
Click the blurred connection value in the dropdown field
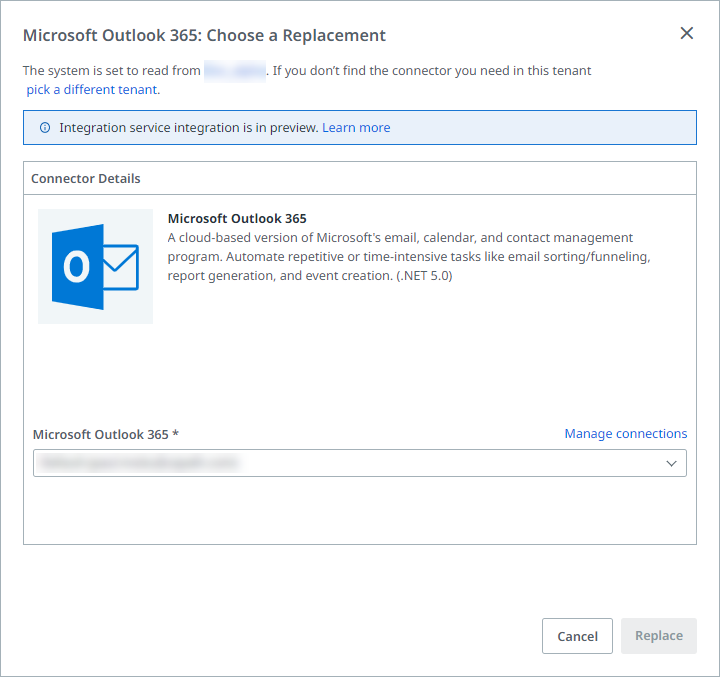[x=139, y=463]
